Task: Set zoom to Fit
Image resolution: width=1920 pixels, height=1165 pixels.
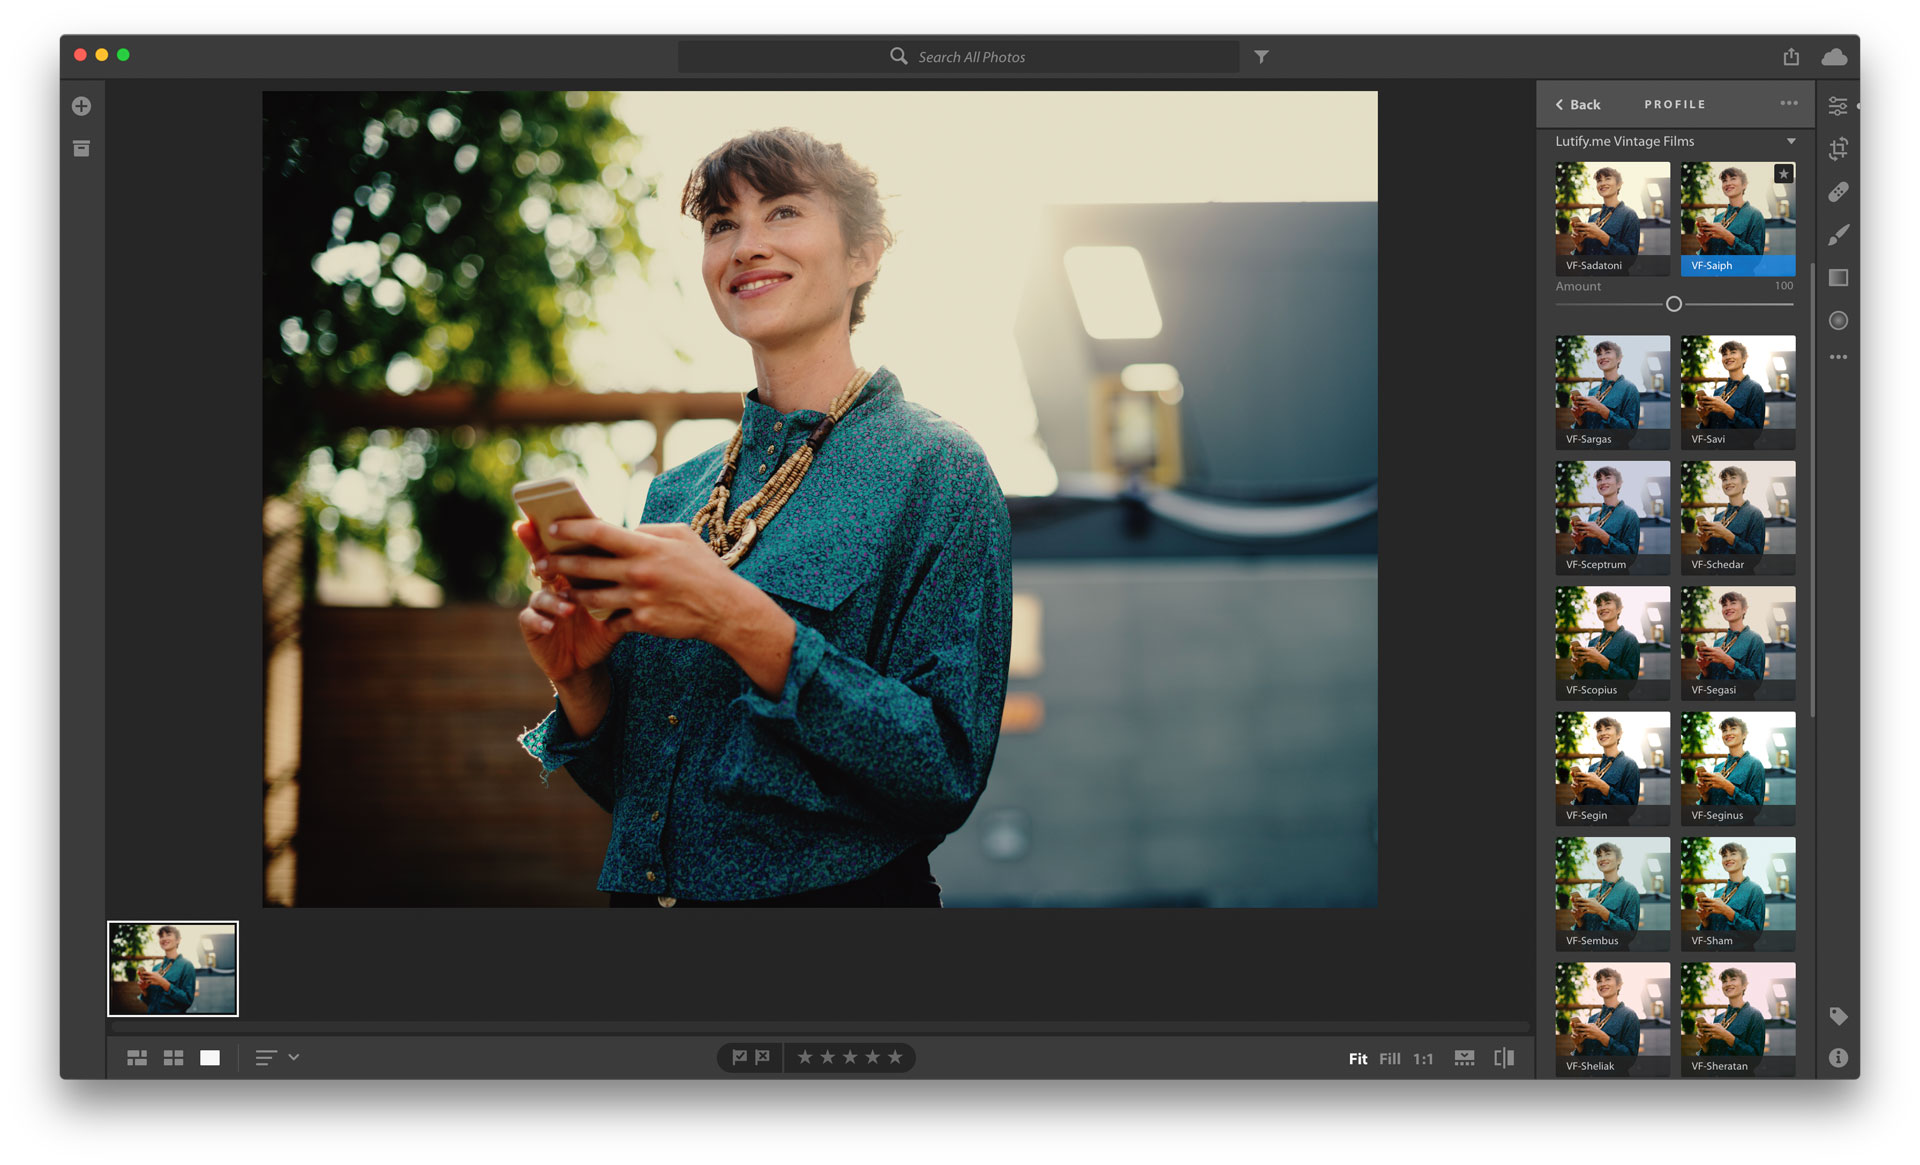Action: click(x=1357, y=1059)
